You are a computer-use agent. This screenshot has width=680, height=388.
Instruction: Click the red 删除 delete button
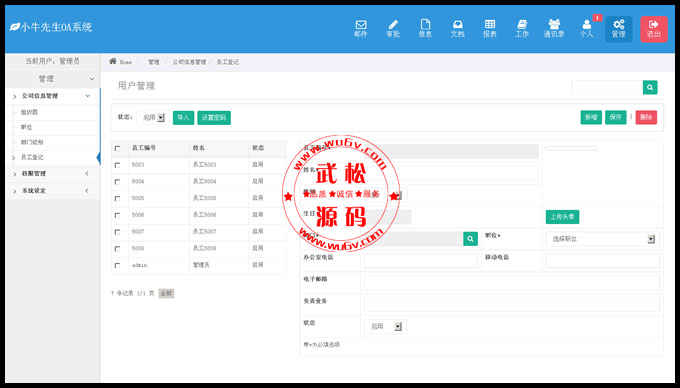[646, 117]
